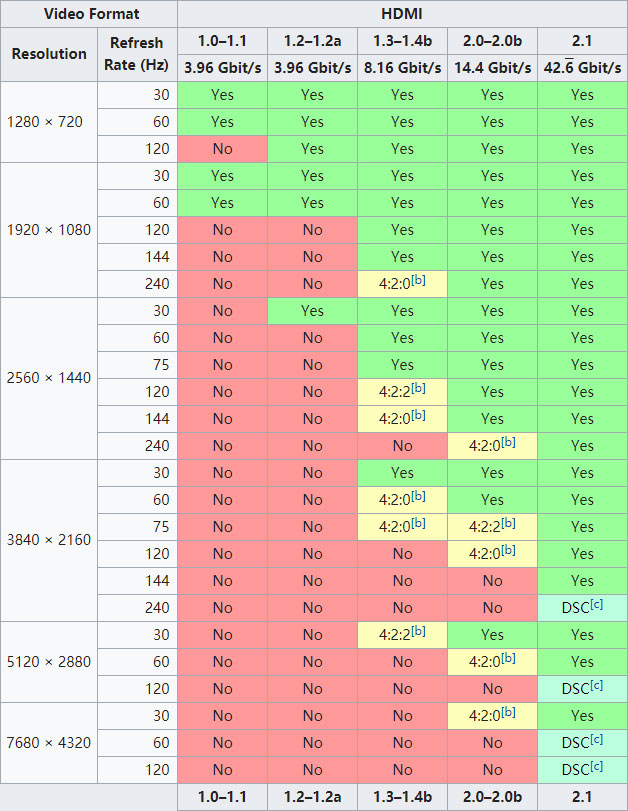Viewport: 628px width, 811px height.
Task: Click footnote [c] in 5120×2880 120Hz row
Action: 596,685
